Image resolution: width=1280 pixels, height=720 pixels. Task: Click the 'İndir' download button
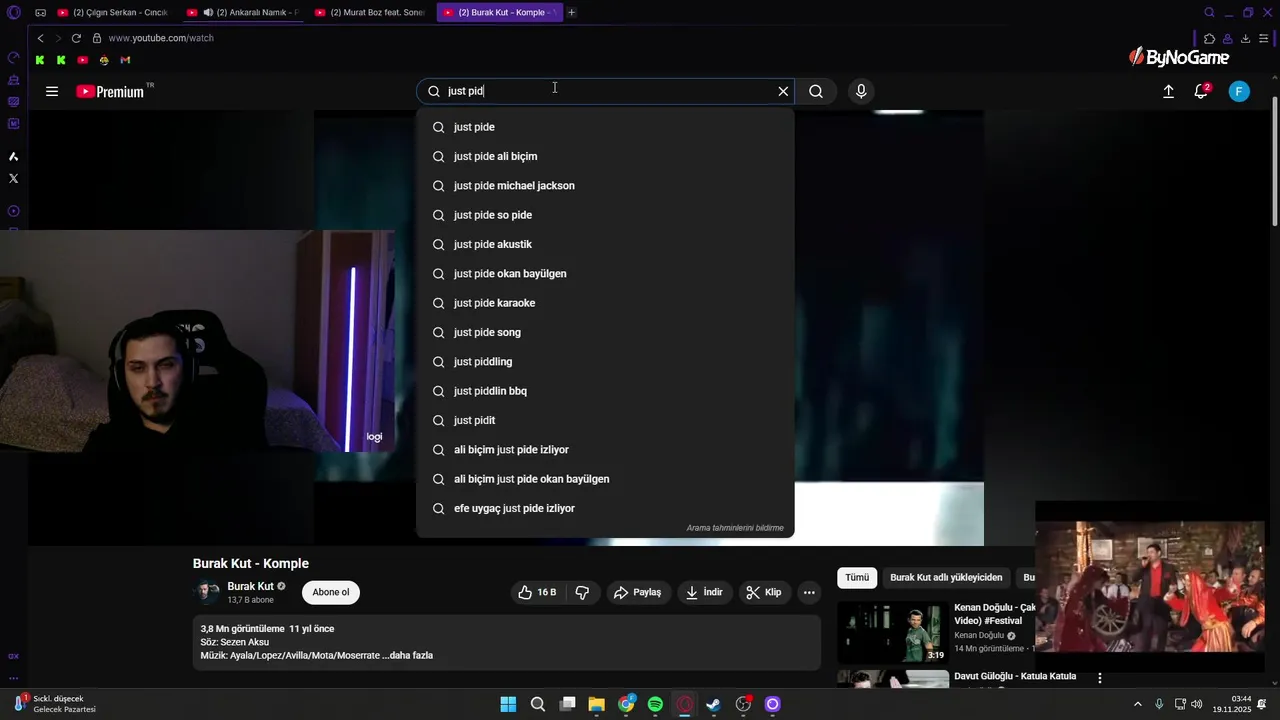704,592
